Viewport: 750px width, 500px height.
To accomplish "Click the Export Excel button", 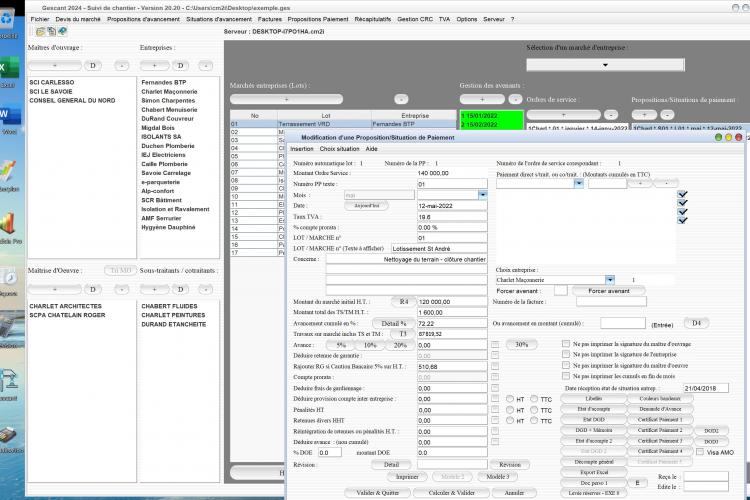I will coord(594,472).
